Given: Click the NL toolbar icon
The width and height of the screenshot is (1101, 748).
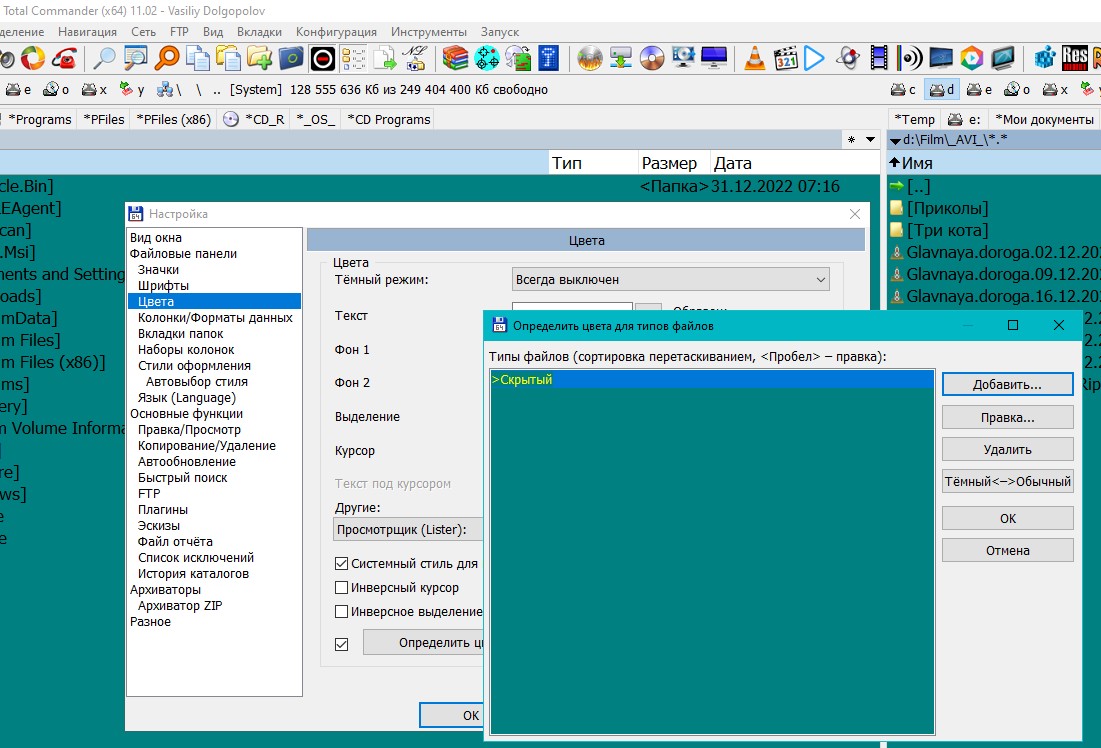Looking at the screenshot, I should point(415,58).
